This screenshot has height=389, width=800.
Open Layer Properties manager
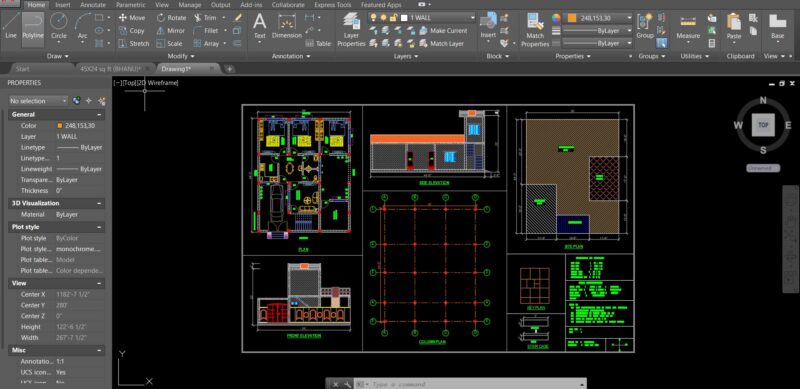(x=351, y=31)
